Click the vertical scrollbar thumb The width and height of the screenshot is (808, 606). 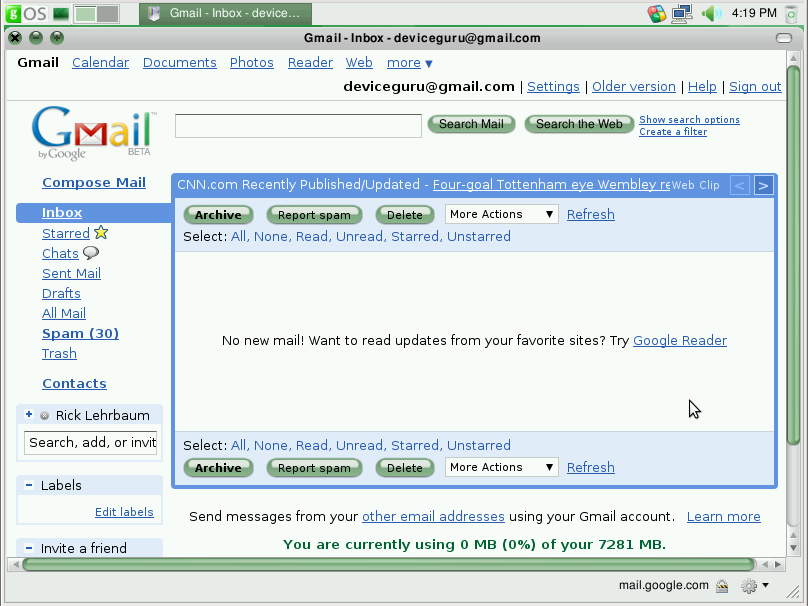point(794,254)
